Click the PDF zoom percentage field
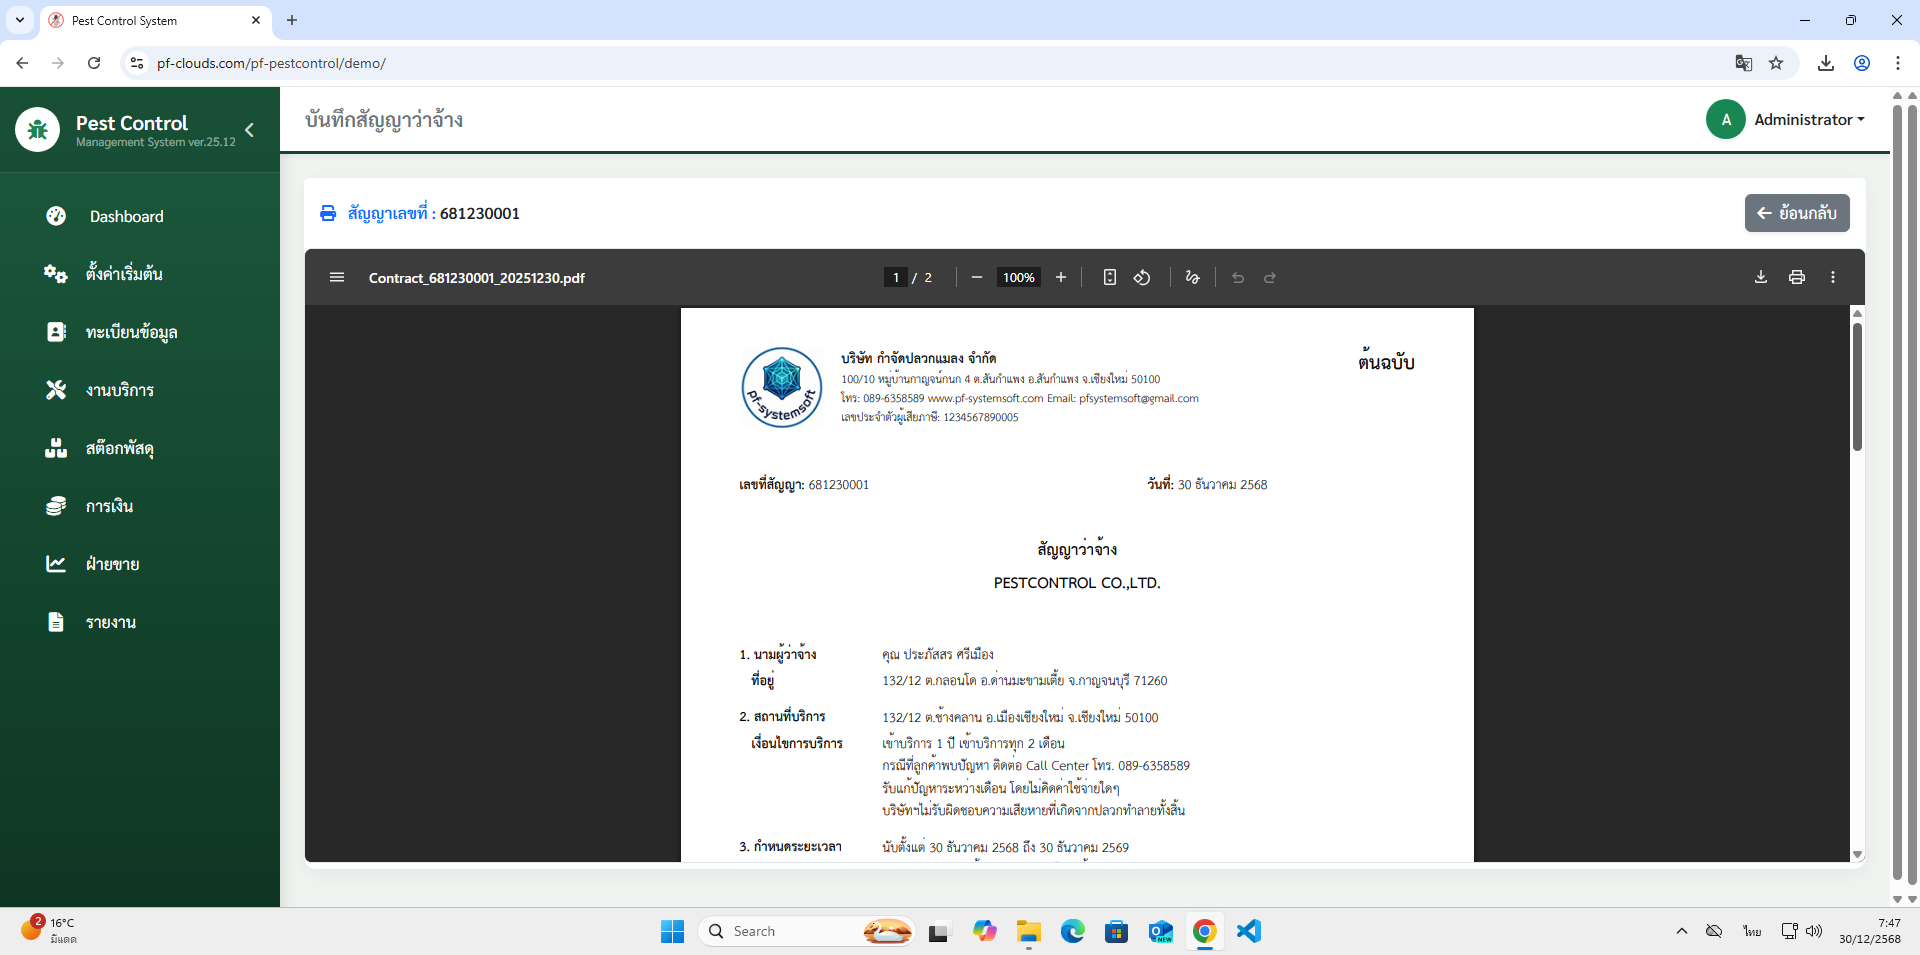Viewport: 1920px width, 955px height. pyautogui.click(x=1019, y=277)
